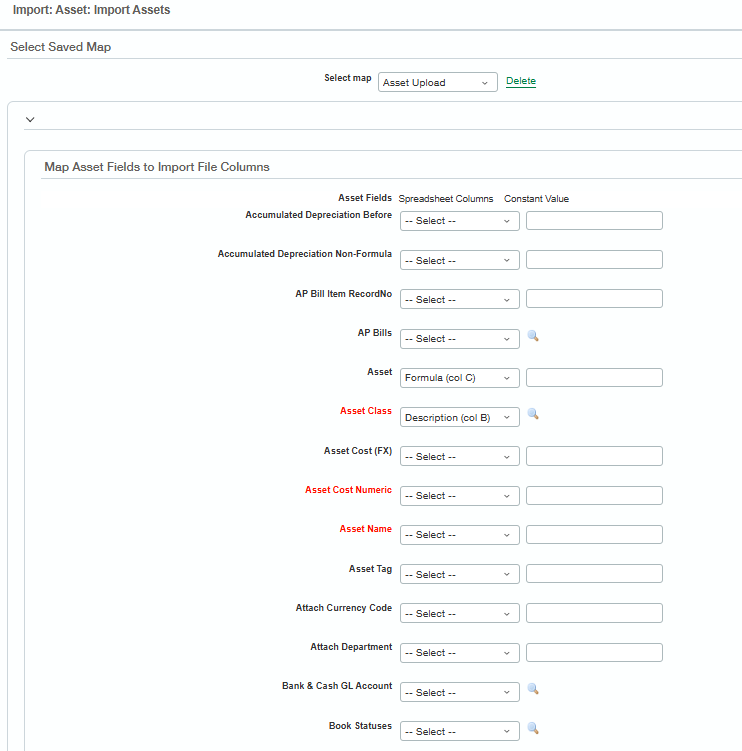Open Asset dropdown showing Formula (col C)
Screen dimensions: 742x751
(459, 378)
